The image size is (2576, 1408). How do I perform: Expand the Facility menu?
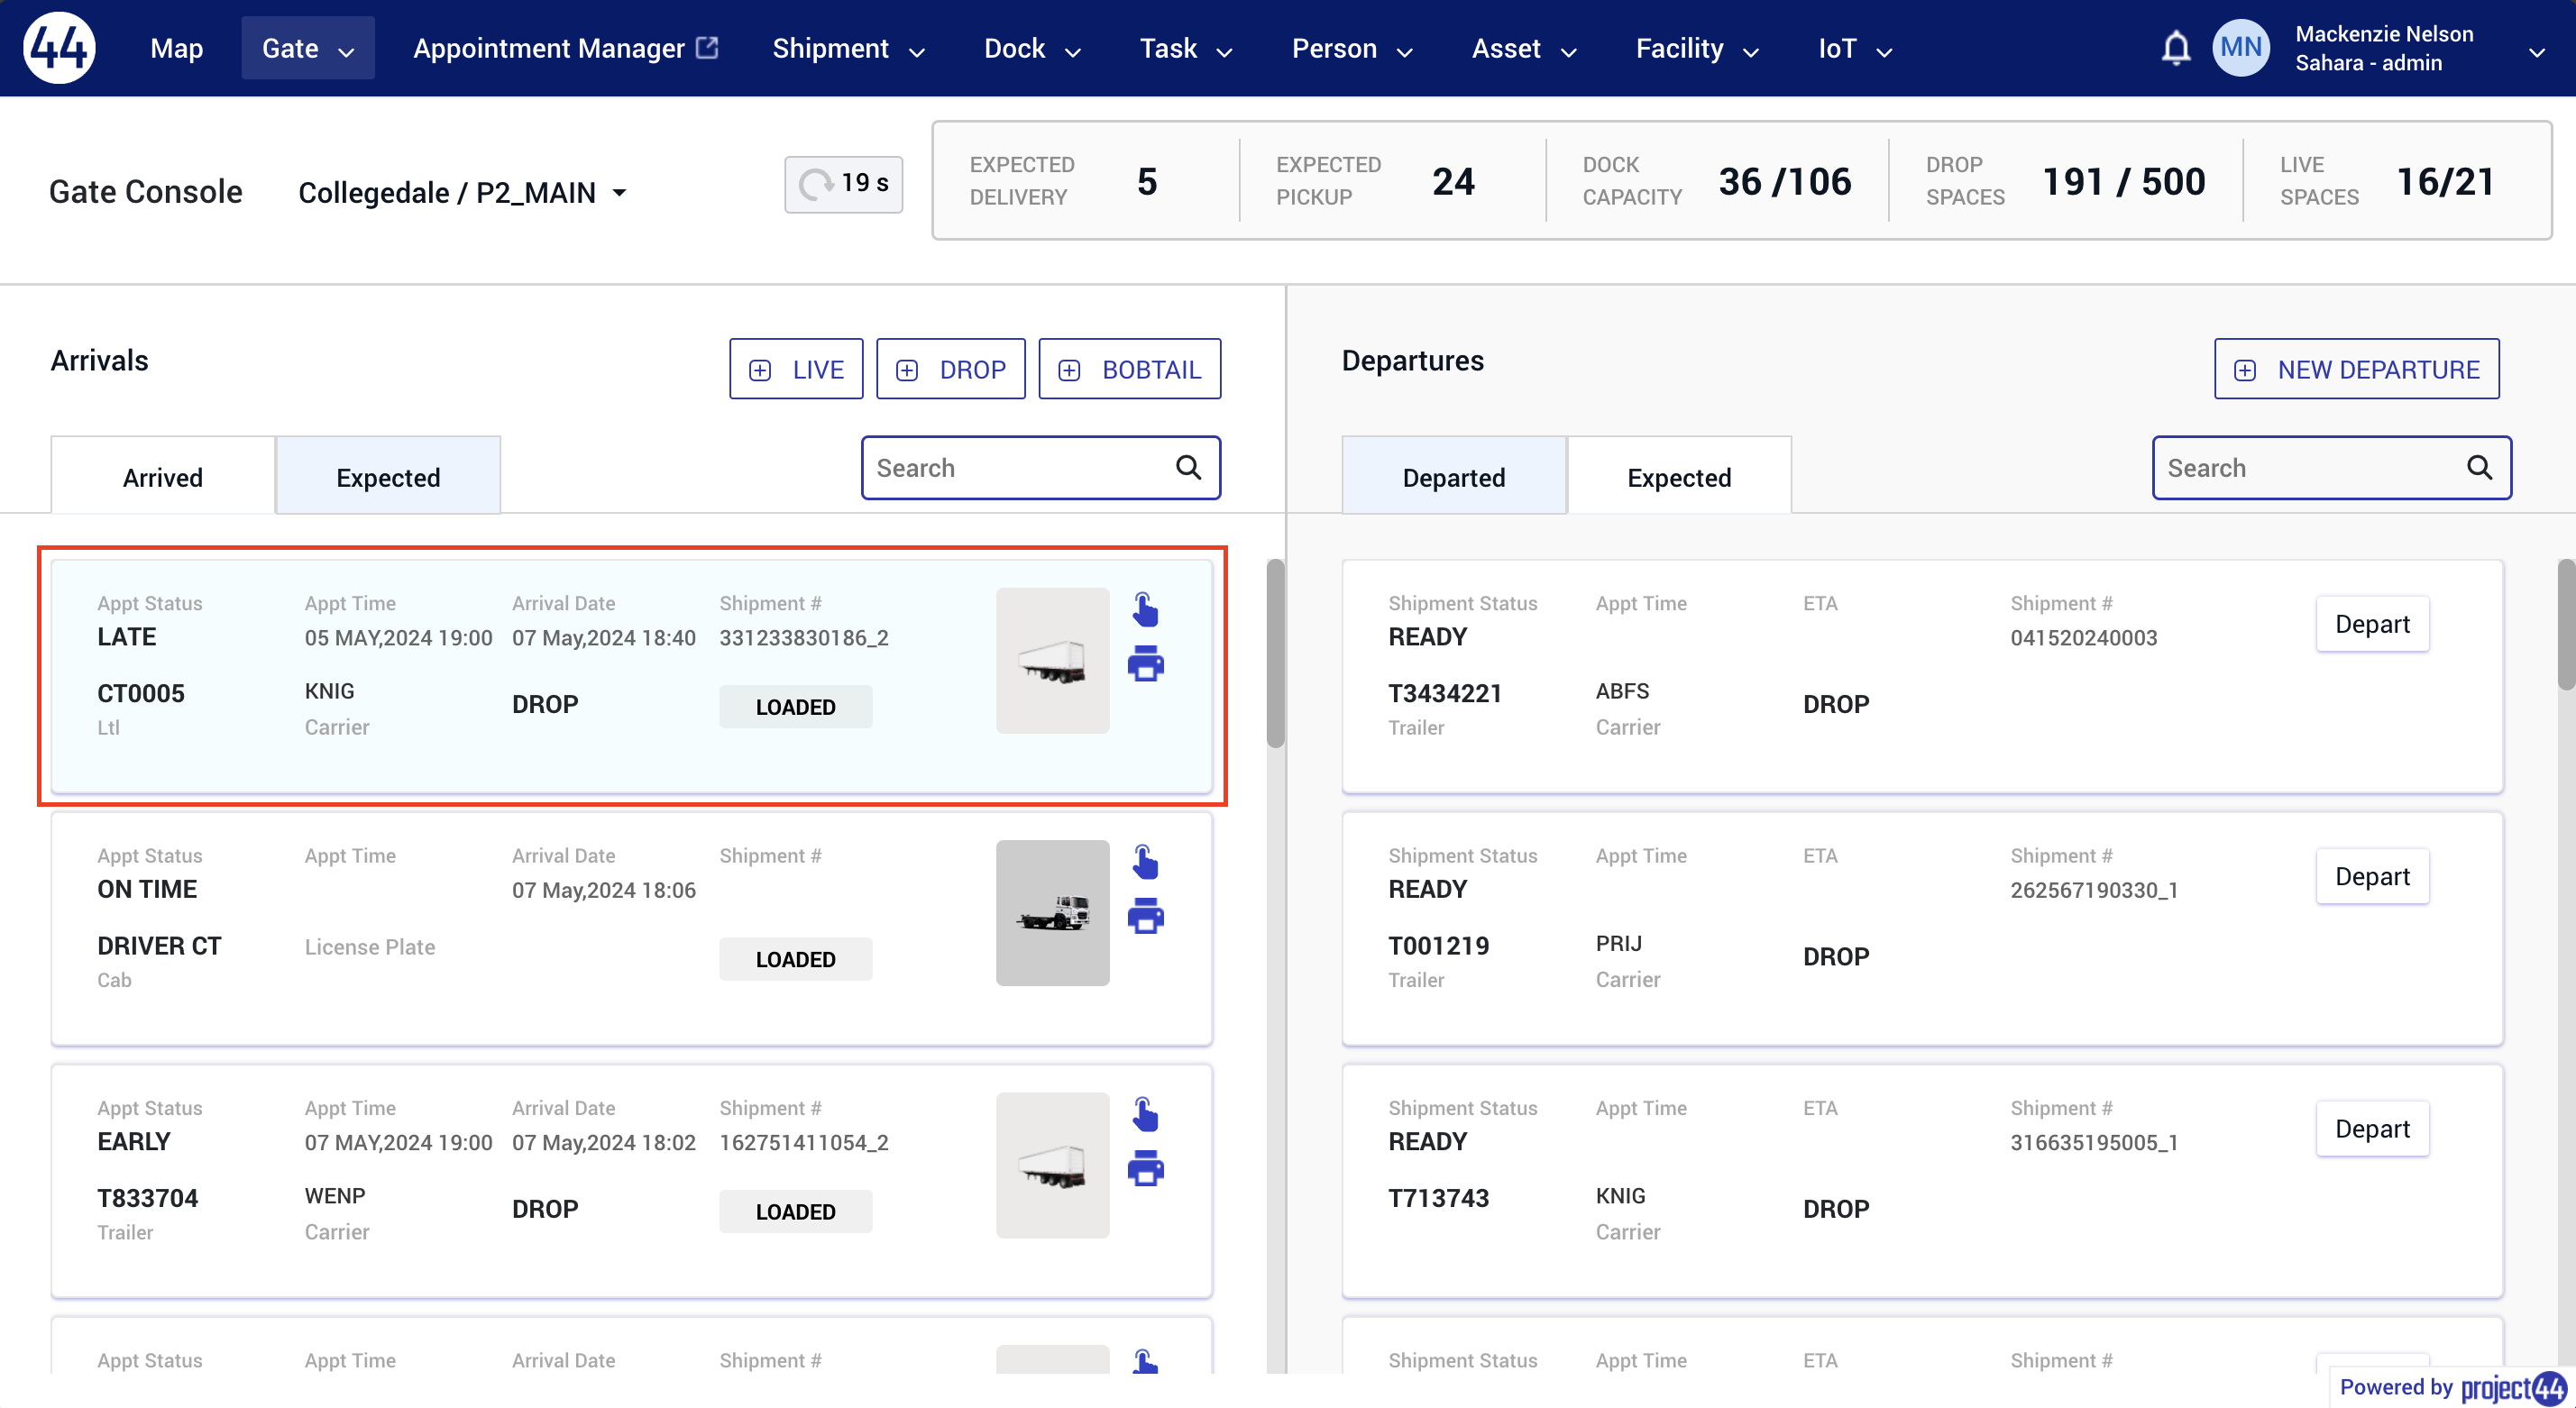point(1696,48)
